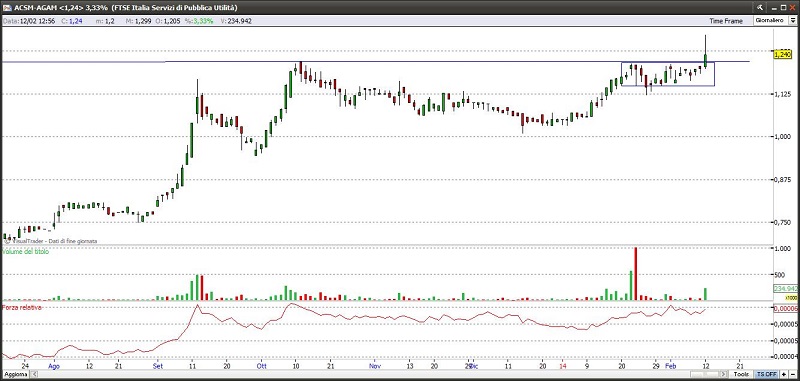Click the chart window icon at title bar left
The image size is (800, 381).
pyautogui.click(x=7, y=7)
